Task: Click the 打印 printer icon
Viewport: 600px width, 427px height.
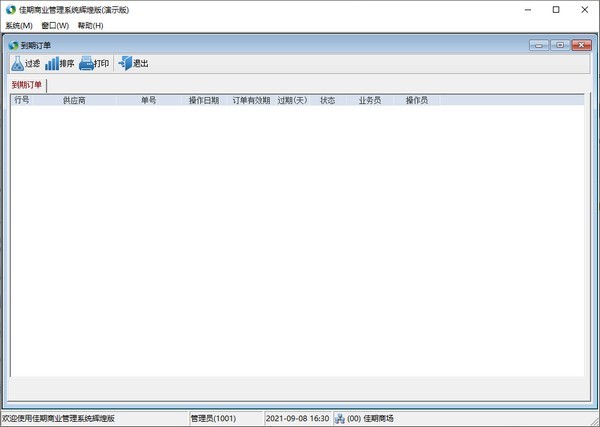Action: pyautogui.click(x=86, y=64)
